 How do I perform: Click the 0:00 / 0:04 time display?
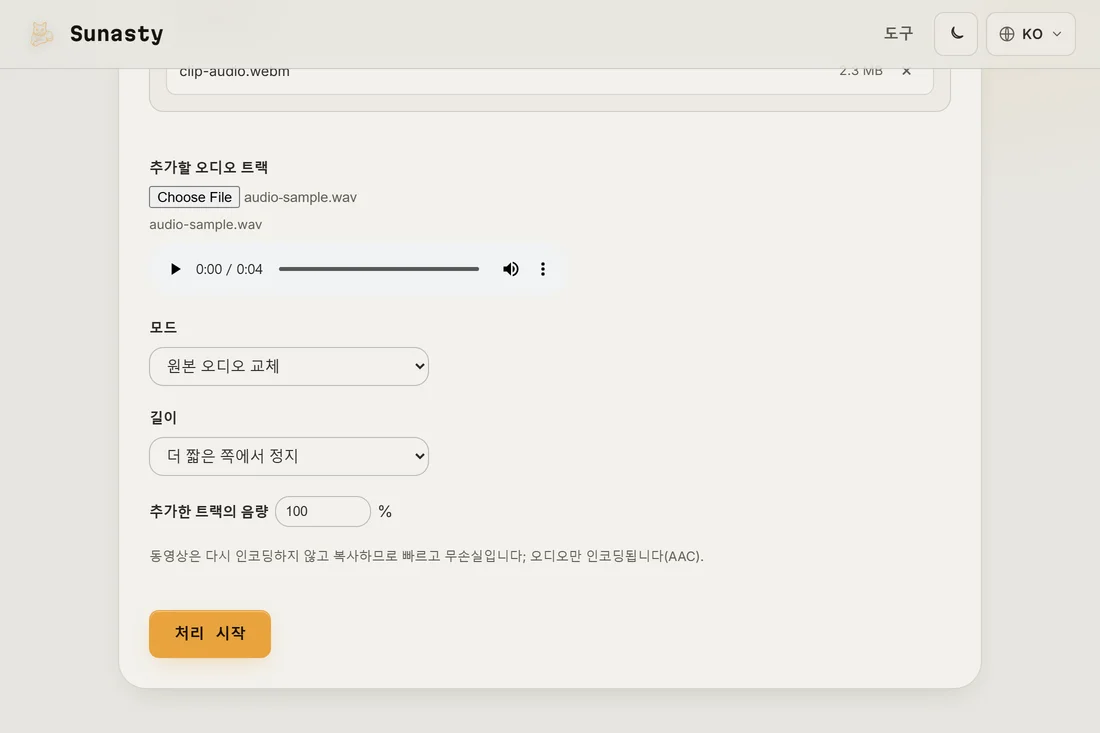pos(229,269)
